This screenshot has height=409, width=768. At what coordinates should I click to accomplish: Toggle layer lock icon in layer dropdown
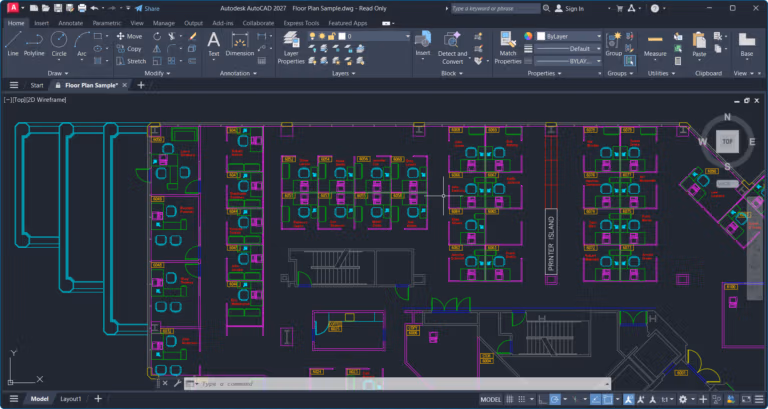(x=332, y=36)
